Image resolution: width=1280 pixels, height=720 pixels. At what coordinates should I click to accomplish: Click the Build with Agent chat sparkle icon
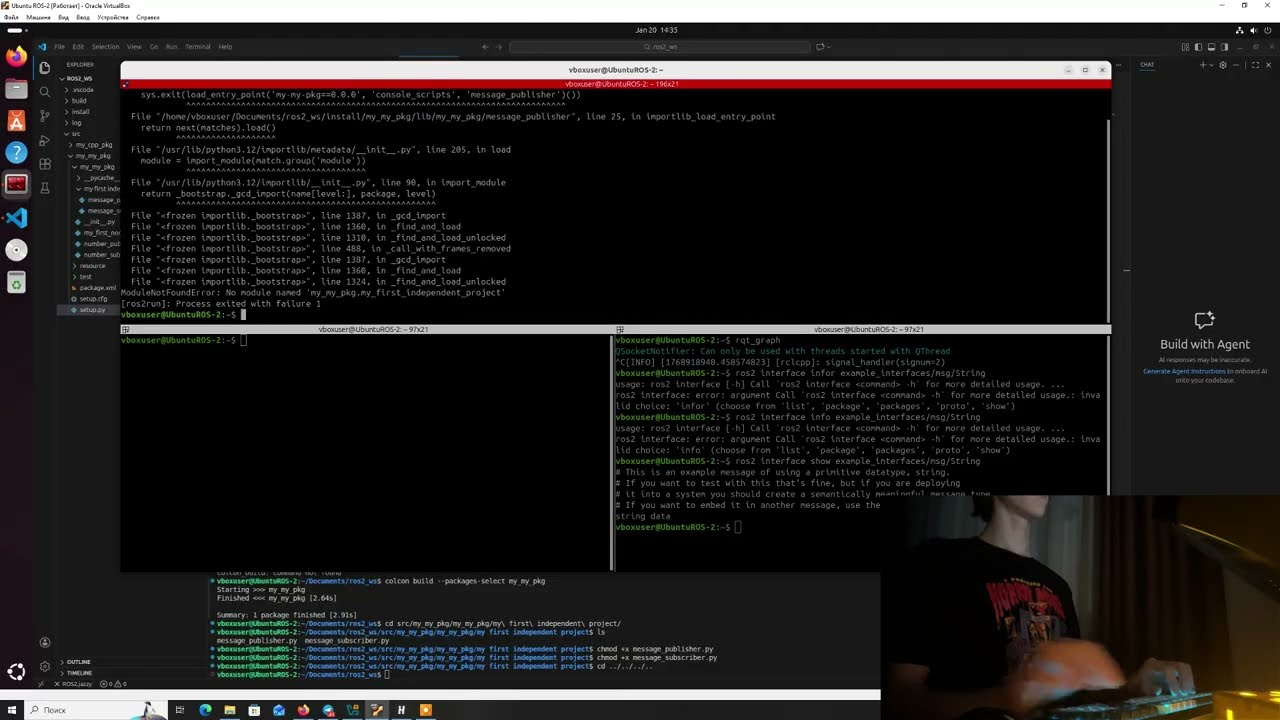(x=1204, y=320)
